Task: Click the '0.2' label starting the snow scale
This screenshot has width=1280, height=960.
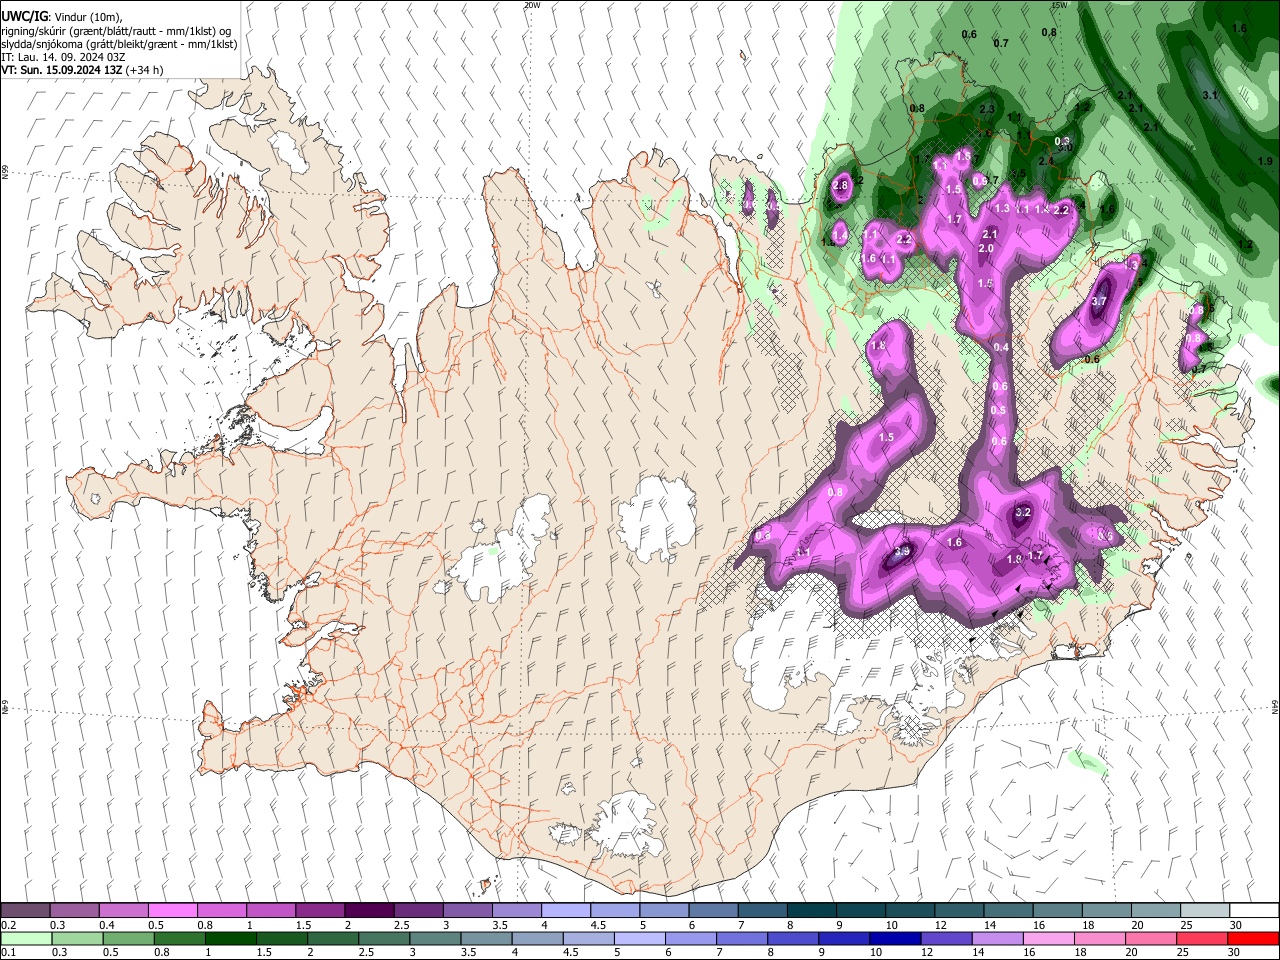Action: pos(8,925)
